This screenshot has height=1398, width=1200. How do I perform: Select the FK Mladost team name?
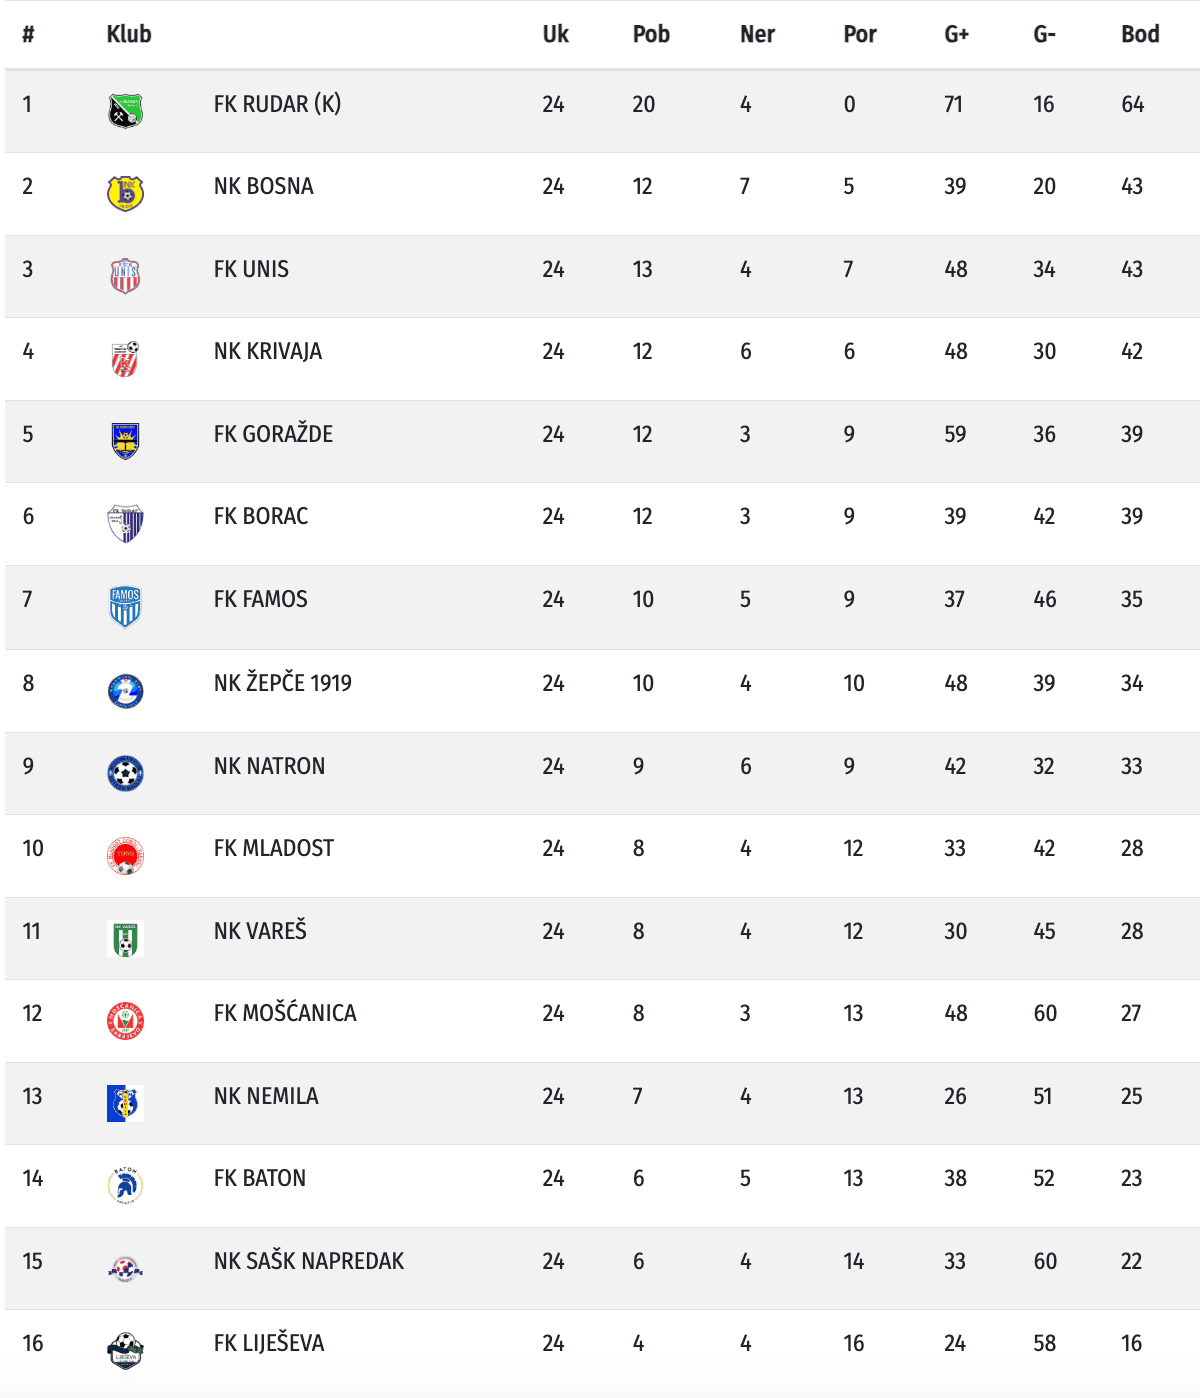(x=274, y=848)
